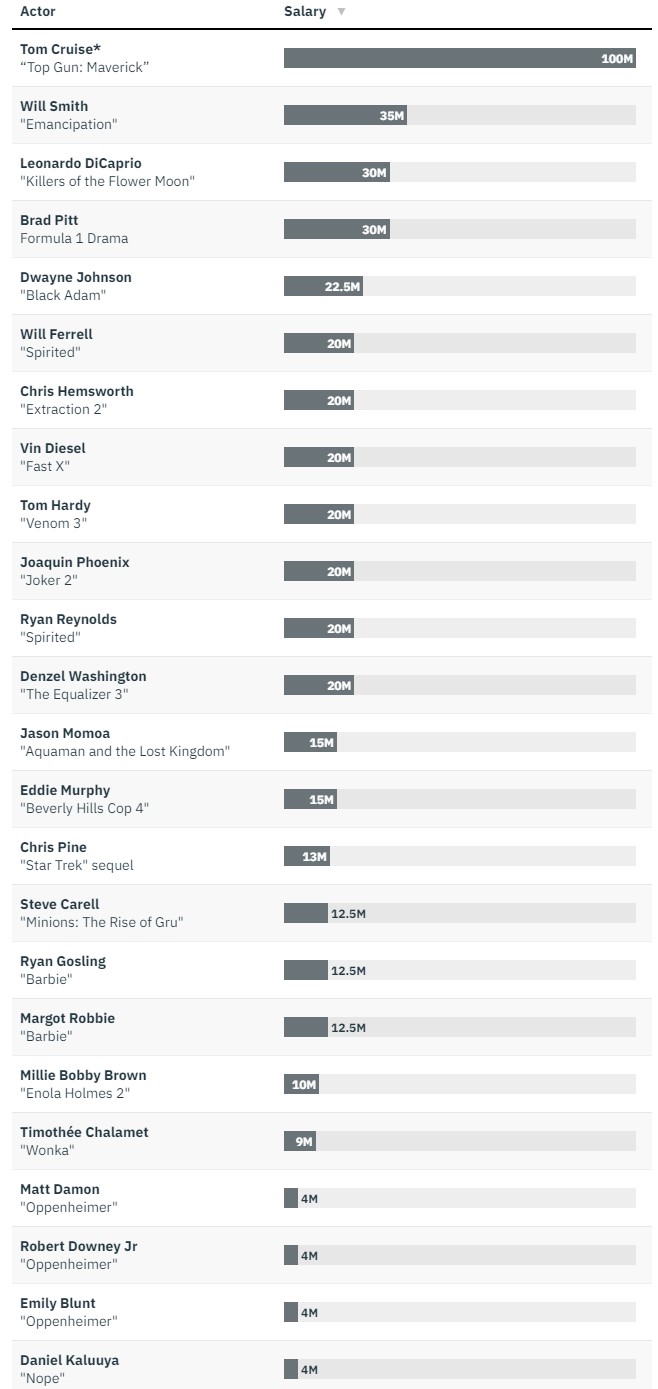Select Joaquin Phoenix's 20M salary bar

click(318, 571)
